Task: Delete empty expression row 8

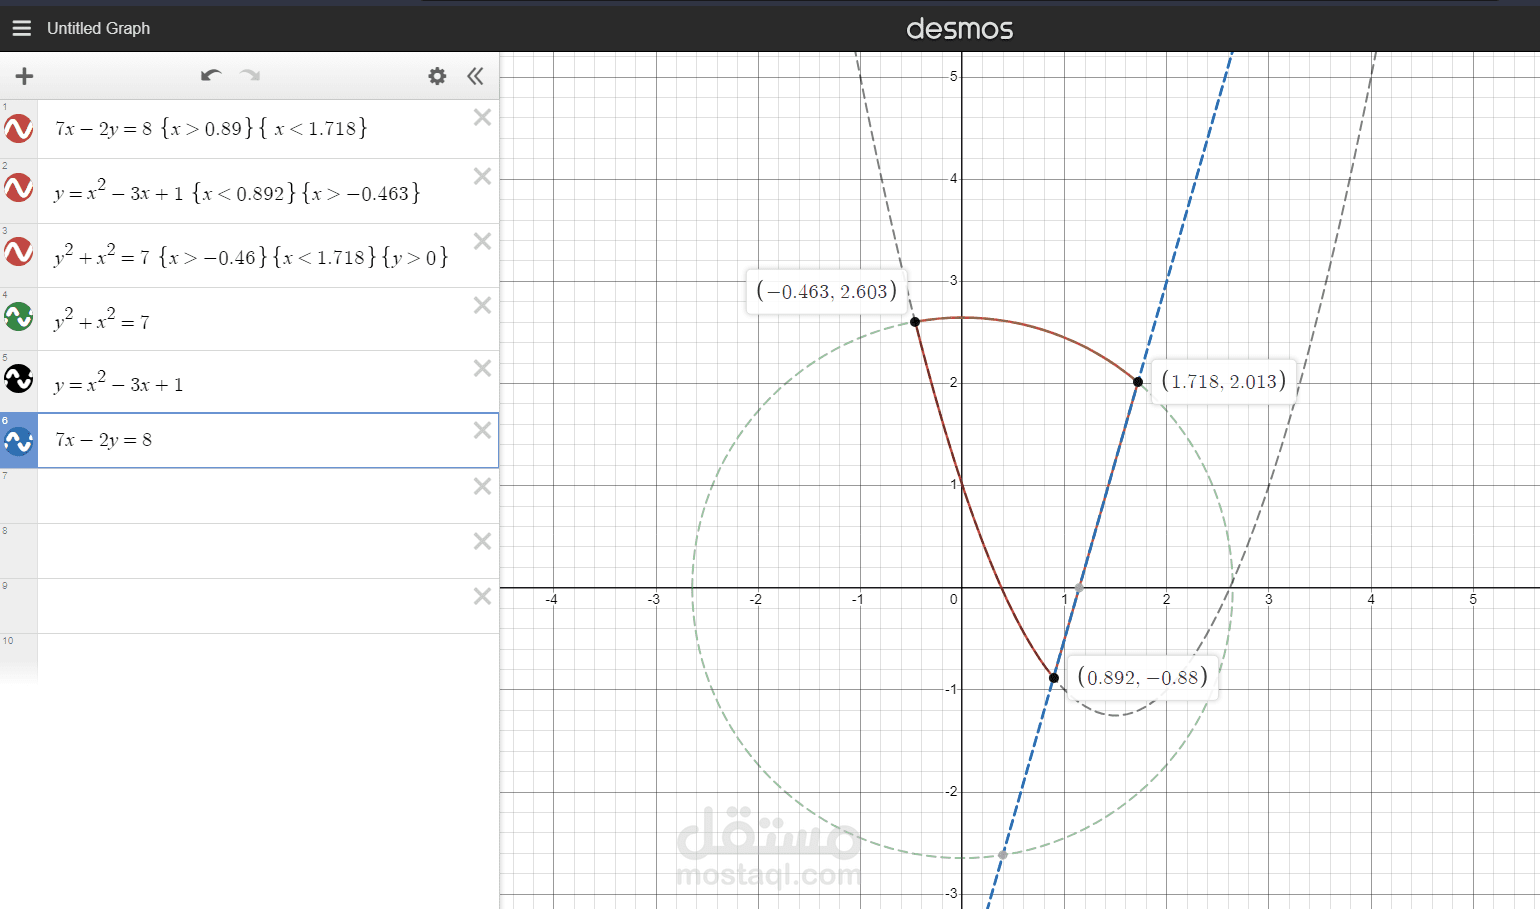Action: tap(482, 541)
